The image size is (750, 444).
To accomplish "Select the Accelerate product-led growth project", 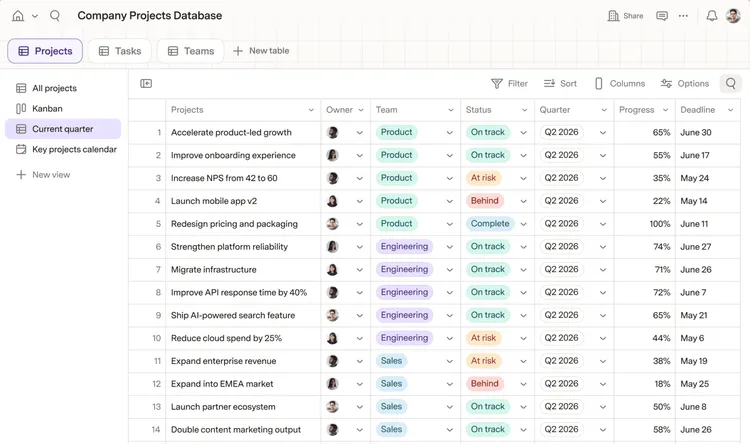I will click(231, 133).
